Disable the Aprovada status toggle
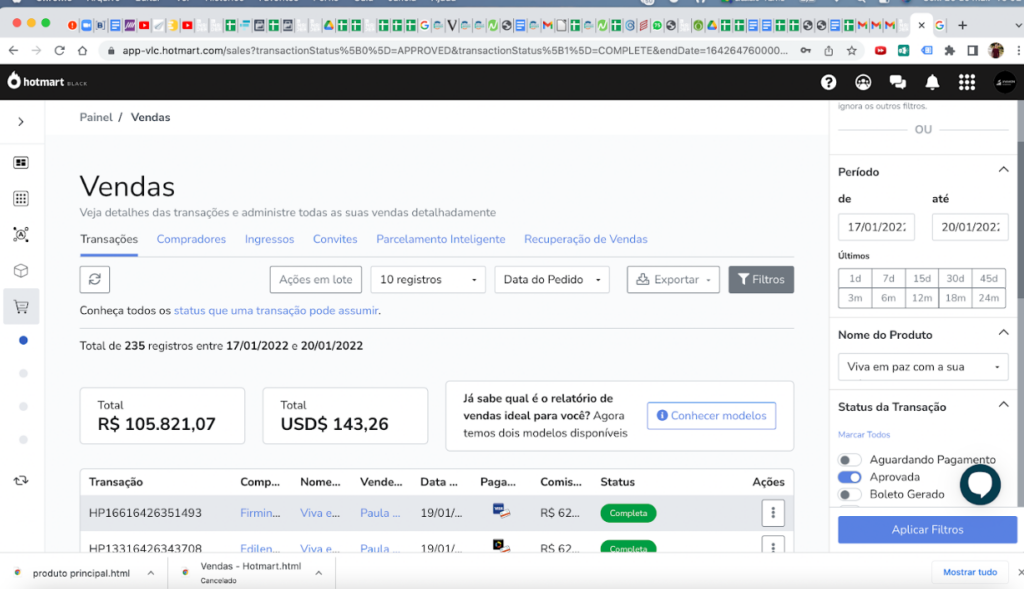The image size is (1024, 589). point(849,477)
